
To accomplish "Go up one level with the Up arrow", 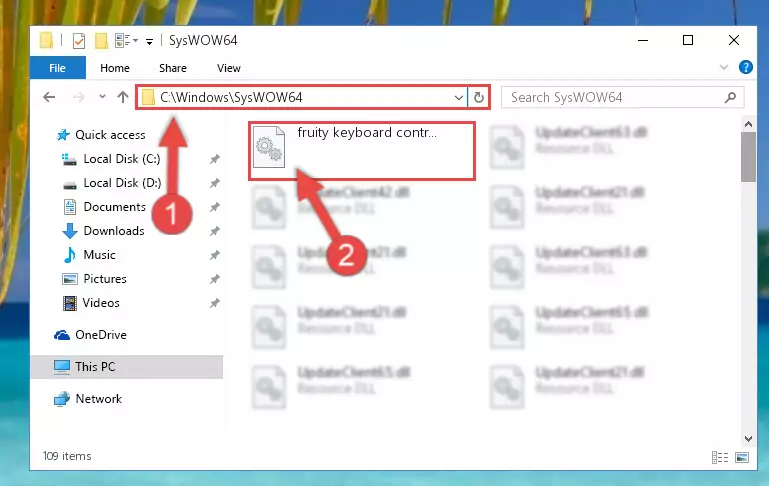I will [123, 97].
